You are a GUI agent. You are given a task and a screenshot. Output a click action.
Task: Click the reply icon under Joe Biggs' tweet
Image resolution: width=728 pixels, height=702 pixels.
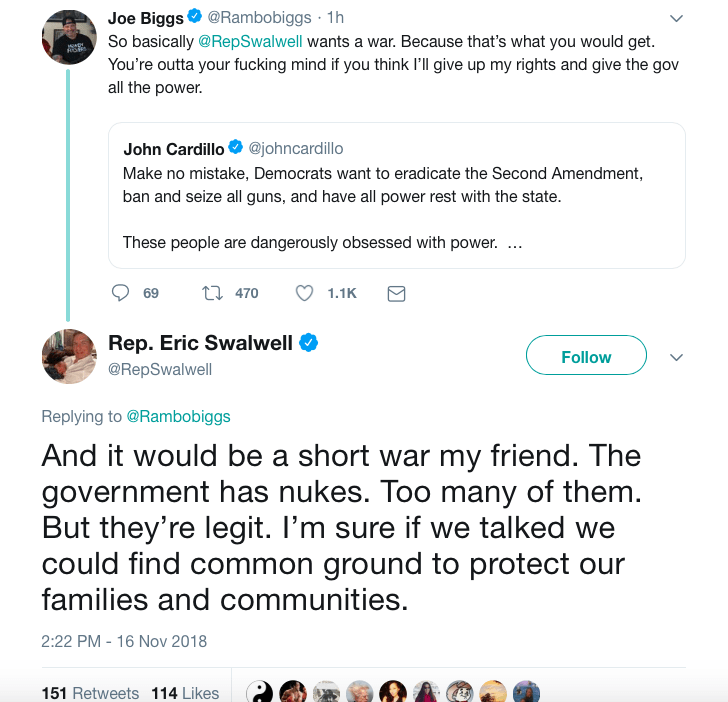pyautogui.click(x=121, y=293)
